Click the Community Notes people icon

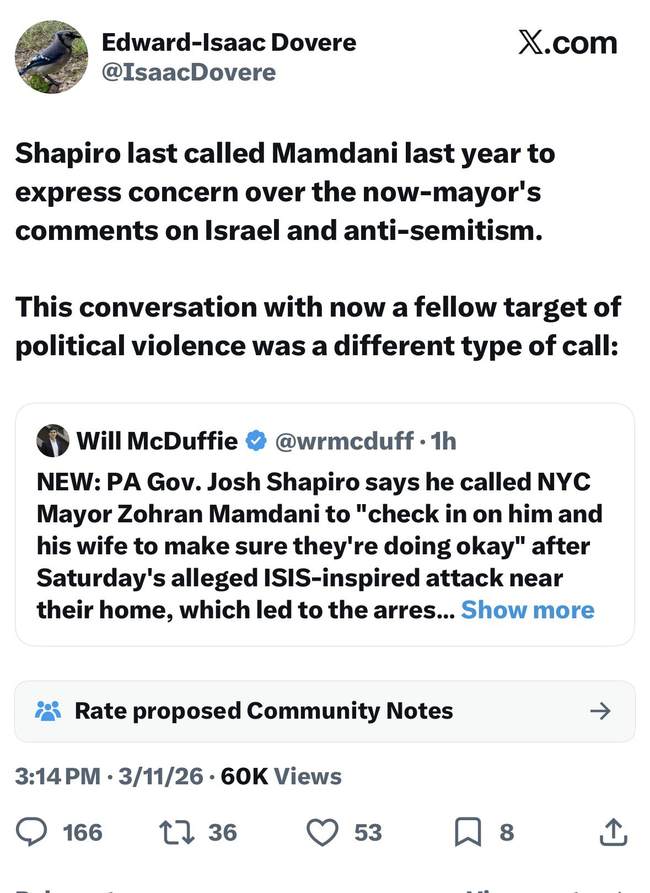(x=48, y=711)
